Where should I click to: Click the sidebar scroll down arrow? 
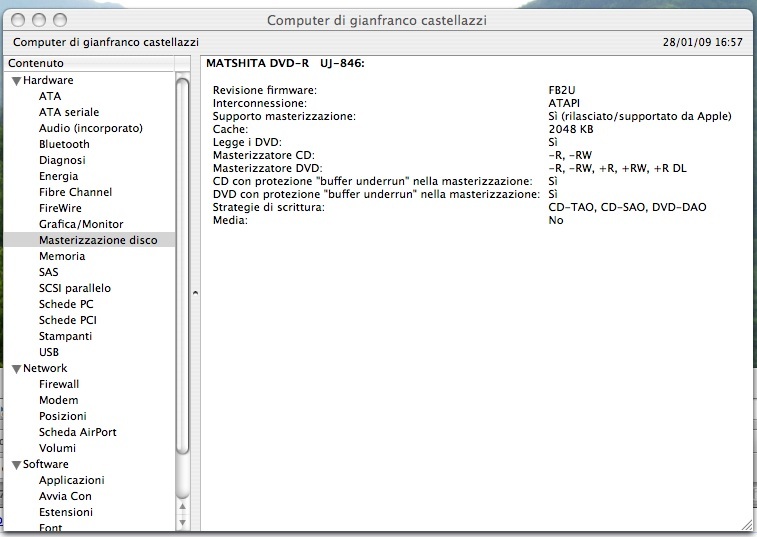click(182, 522)
